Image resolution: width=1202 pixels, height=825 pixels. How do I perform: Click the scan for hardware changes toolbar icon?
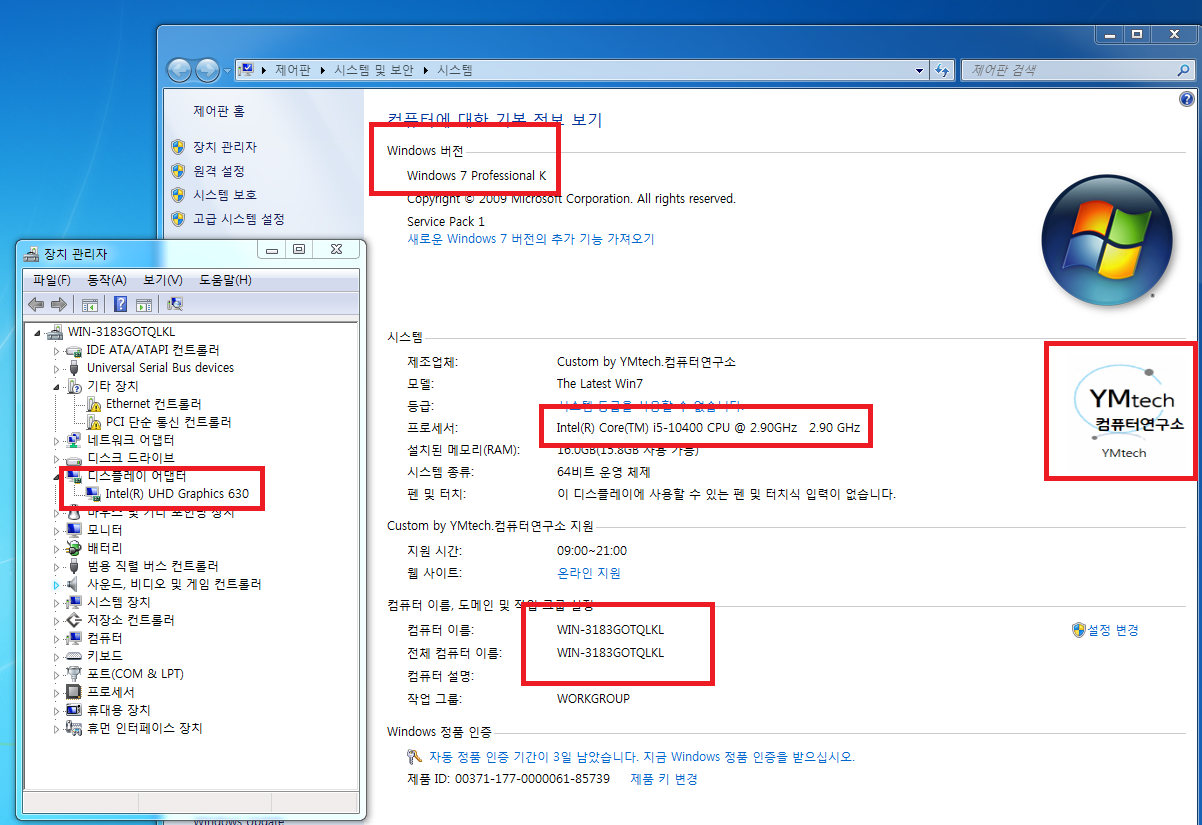coord(175,304)
